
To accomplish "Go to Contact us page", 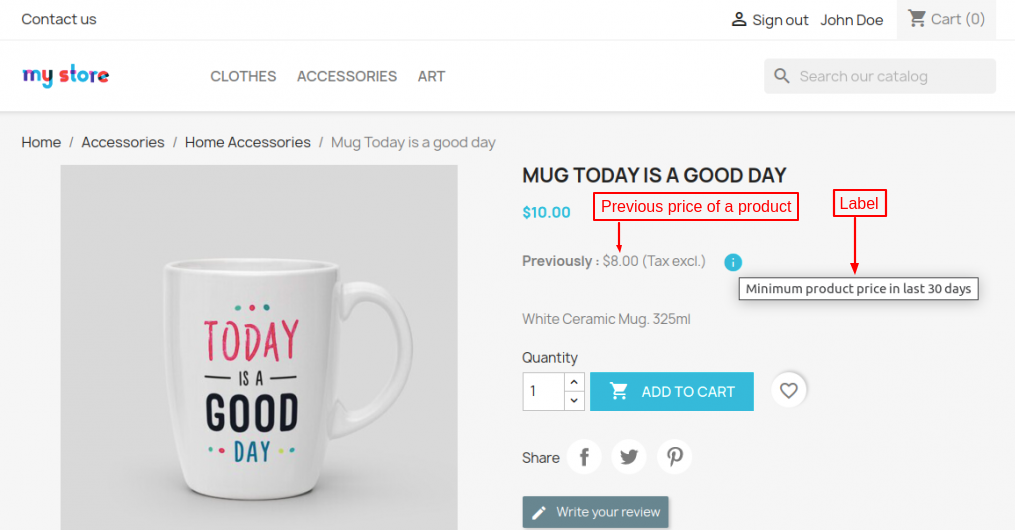I will coord(59,19).
